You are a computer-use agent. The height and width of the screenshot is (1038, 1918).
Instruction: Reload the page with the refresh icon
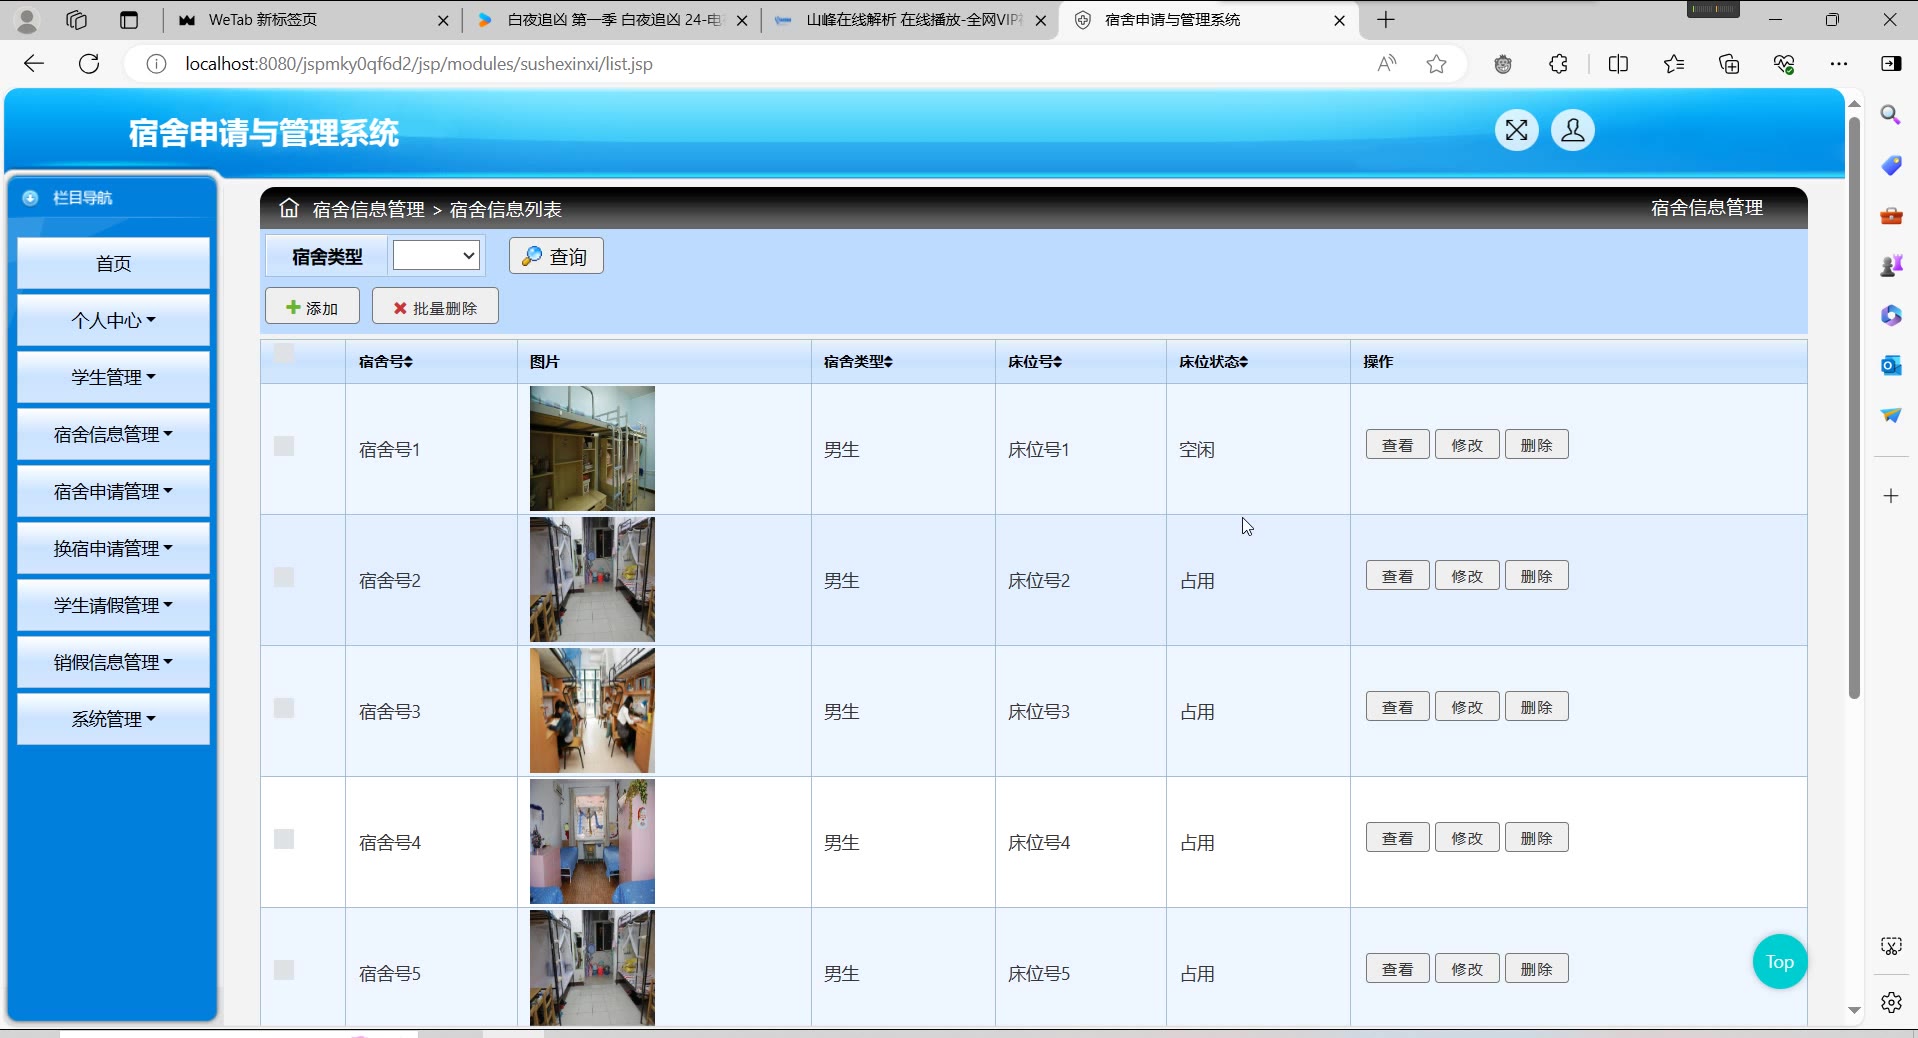click(89, 64)
